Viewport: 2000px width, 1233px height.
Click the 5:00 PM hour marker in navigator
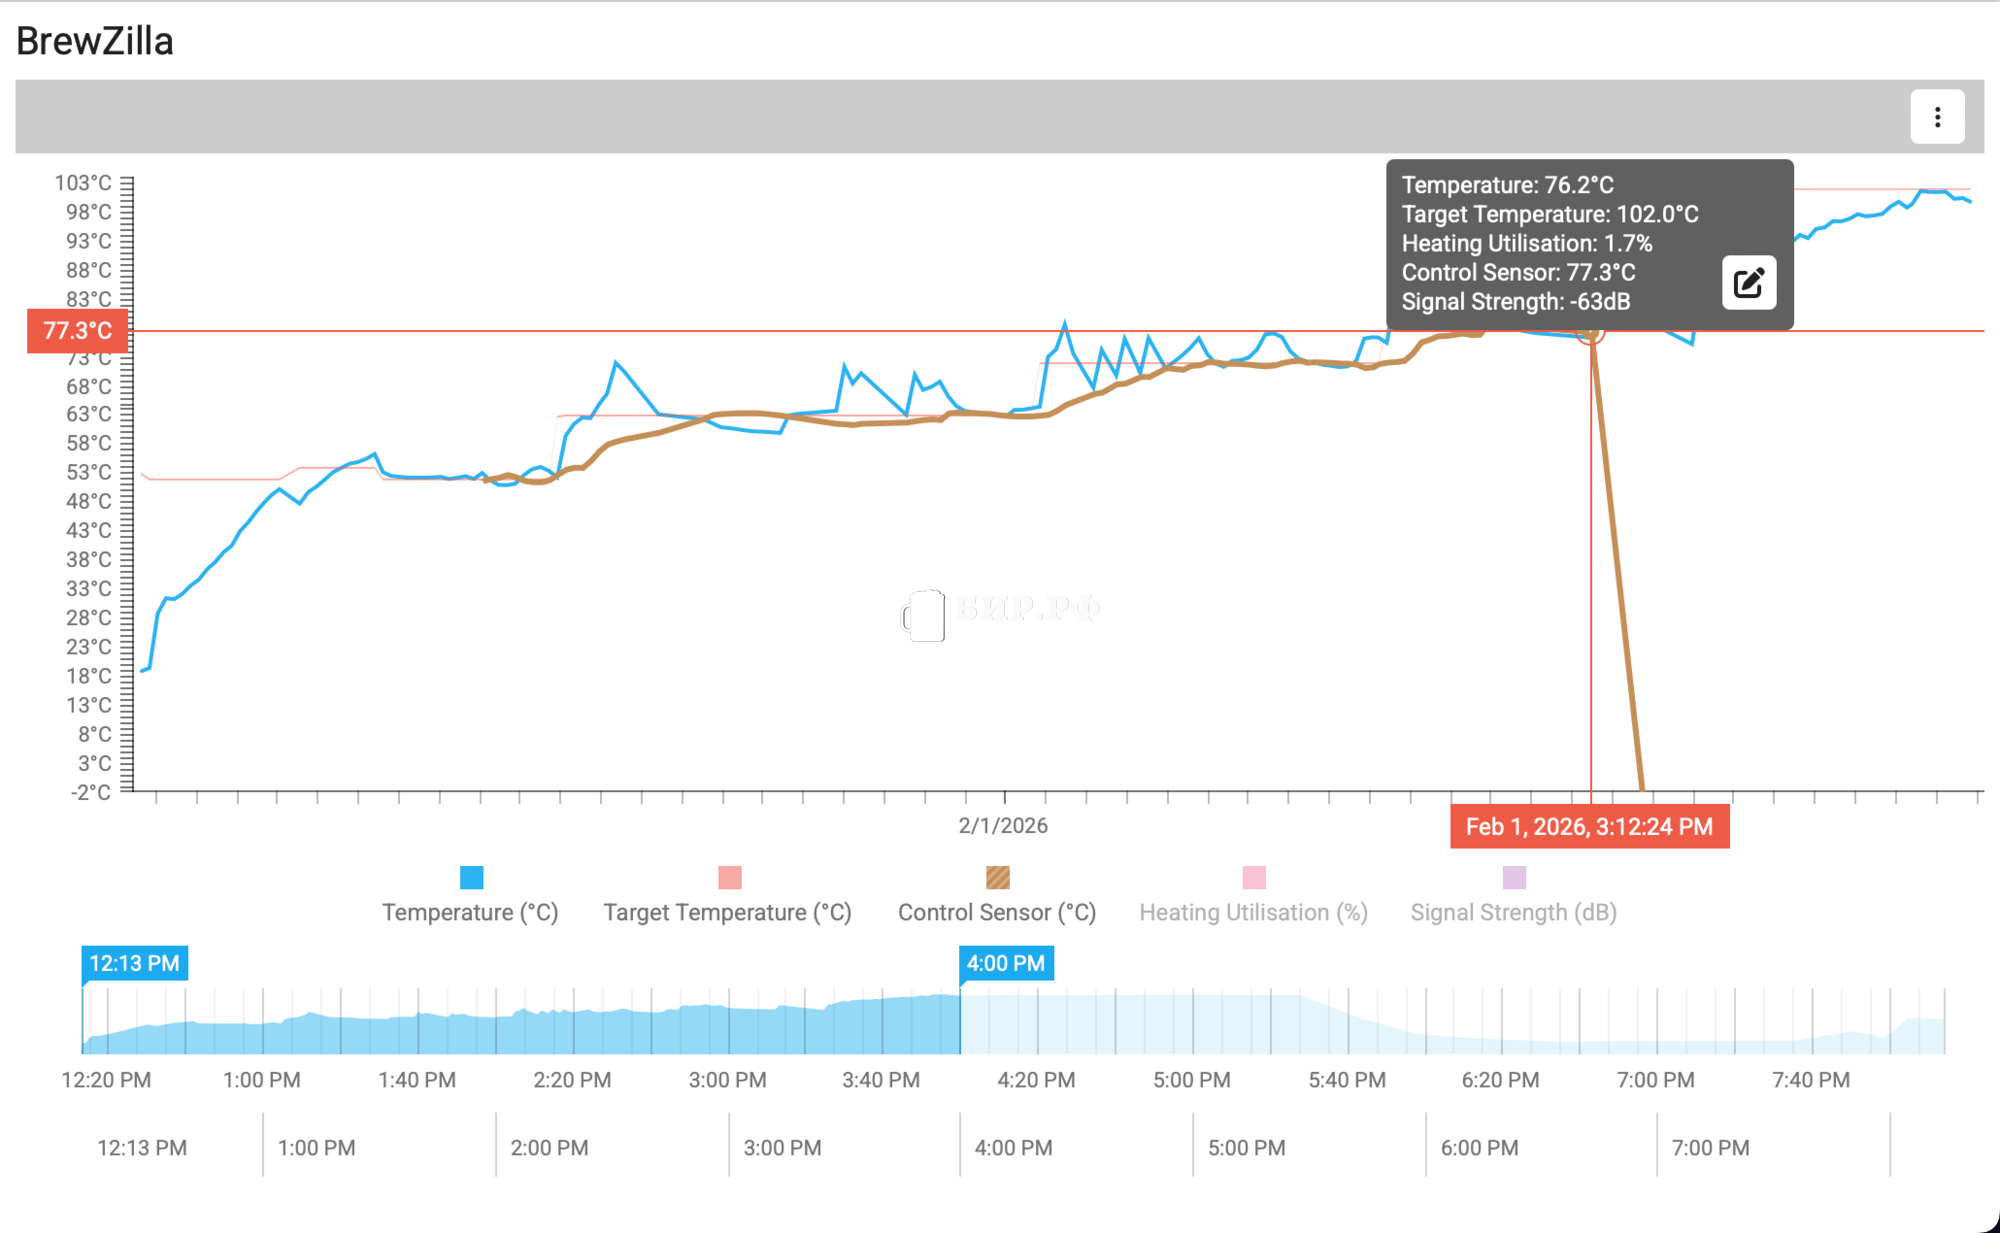[1246, 1148]
